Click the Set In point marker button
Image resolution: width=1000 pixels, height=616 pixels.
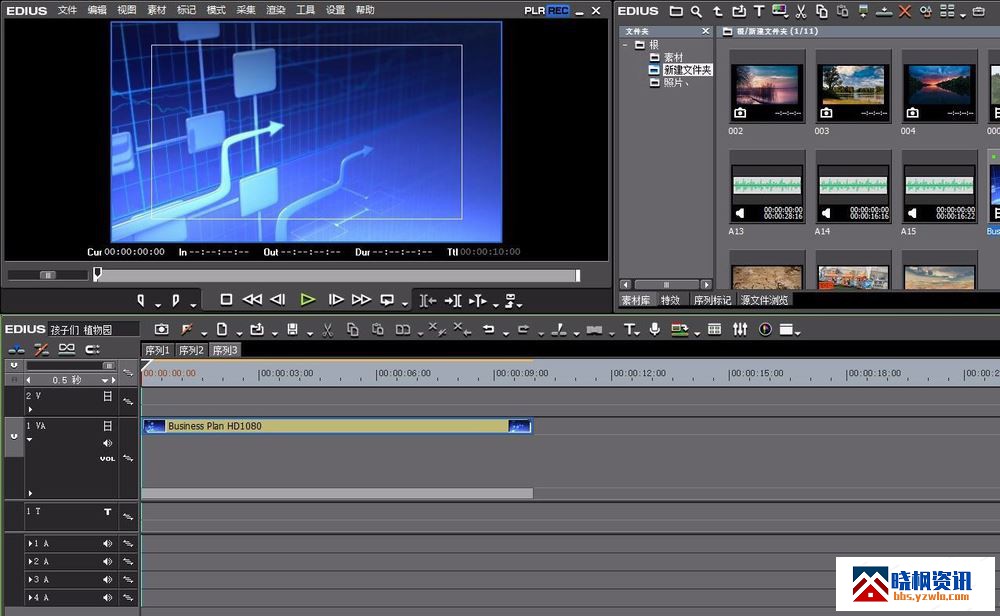point(141,300)
